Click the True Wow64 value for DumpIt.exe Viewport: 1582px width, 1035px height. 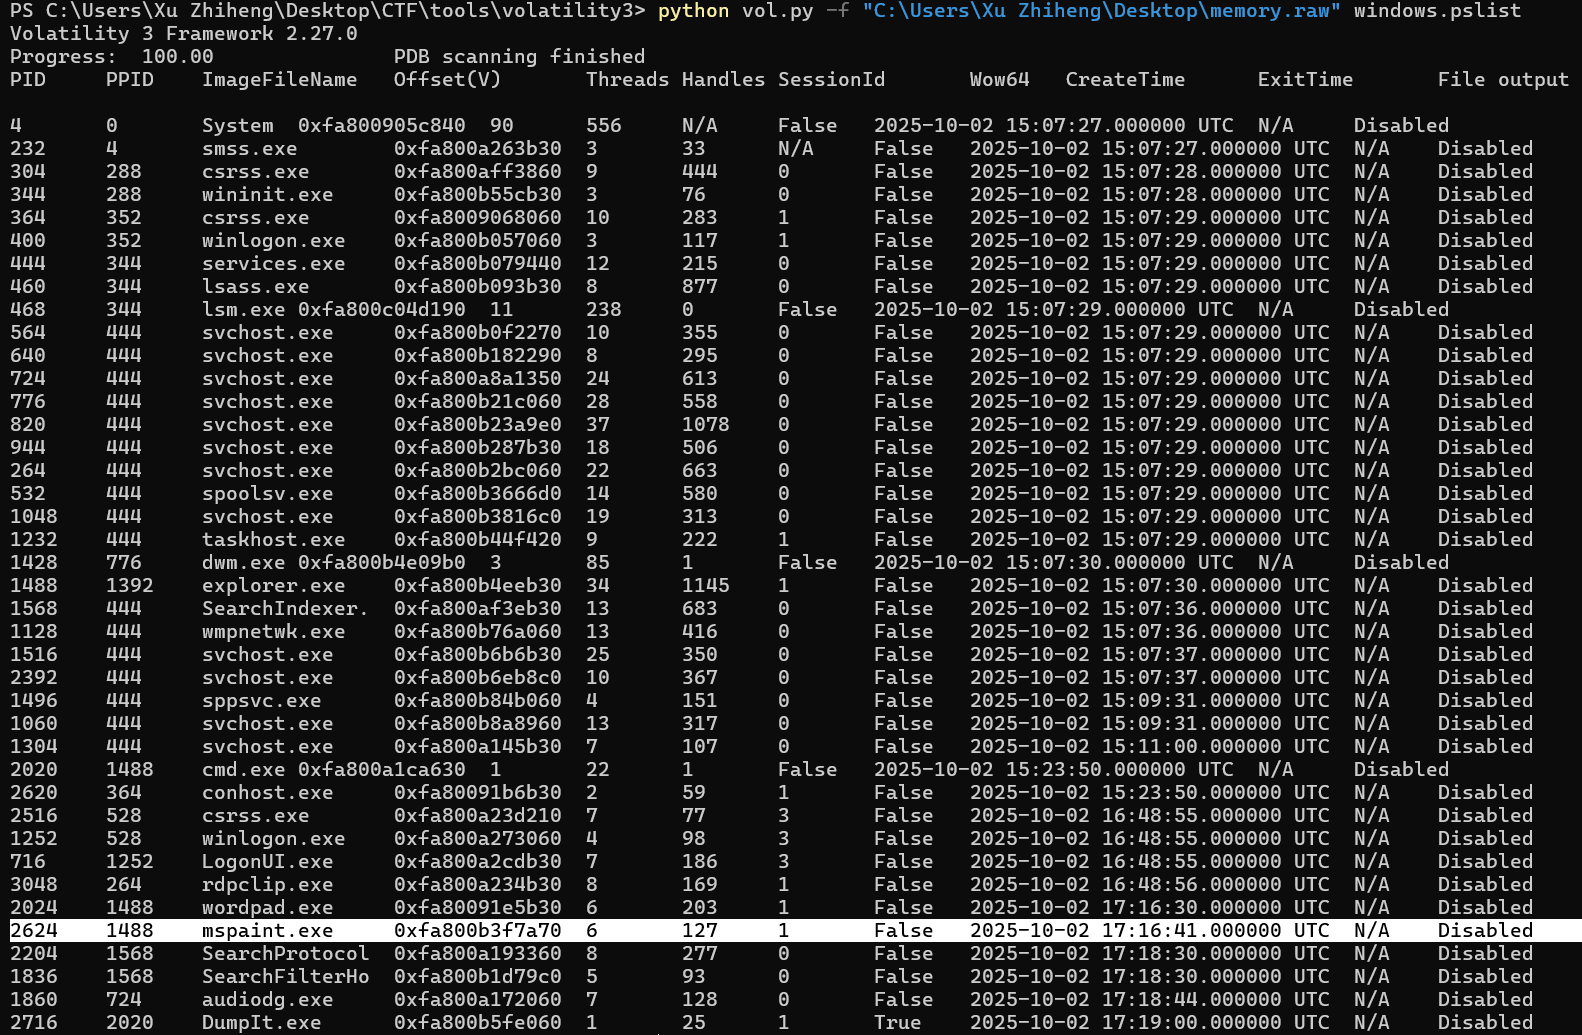click(x=897, y=1023)
